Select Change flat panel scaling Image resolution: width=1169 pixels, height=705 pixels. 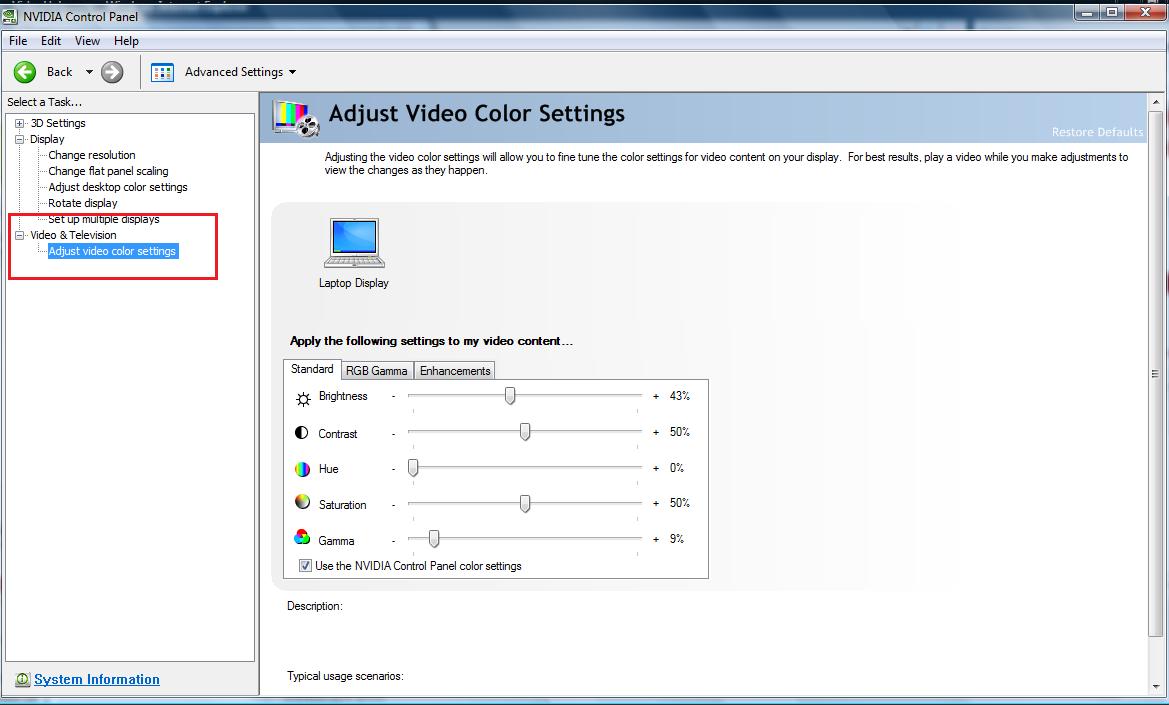(x=108, y=171)
